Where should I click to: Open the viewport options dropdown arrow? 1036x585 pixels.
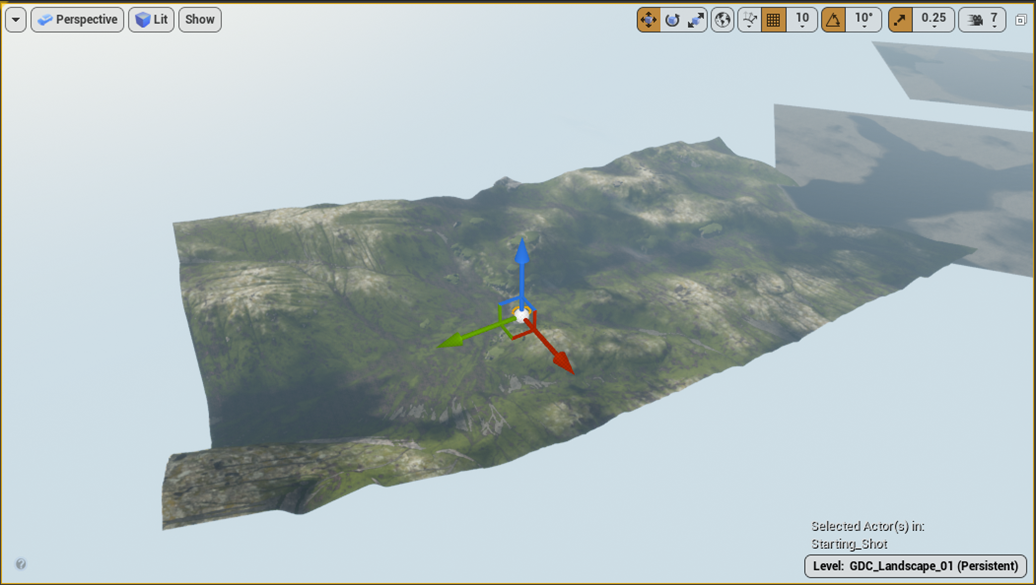(16, 20)
